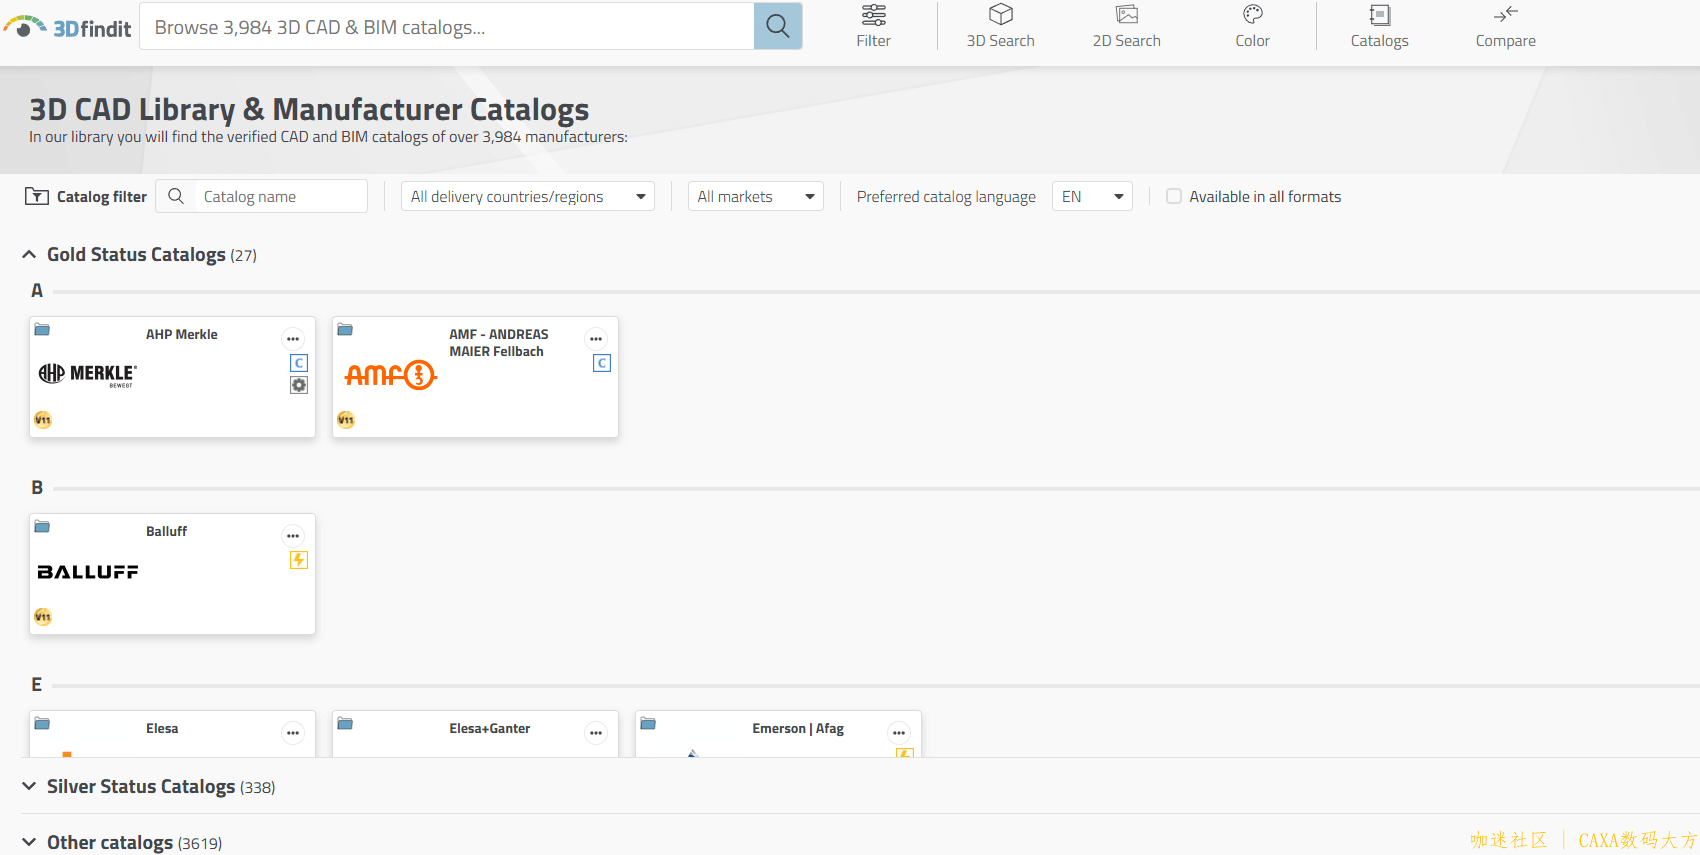Open 3D Search

click(x=1000, y=27)
